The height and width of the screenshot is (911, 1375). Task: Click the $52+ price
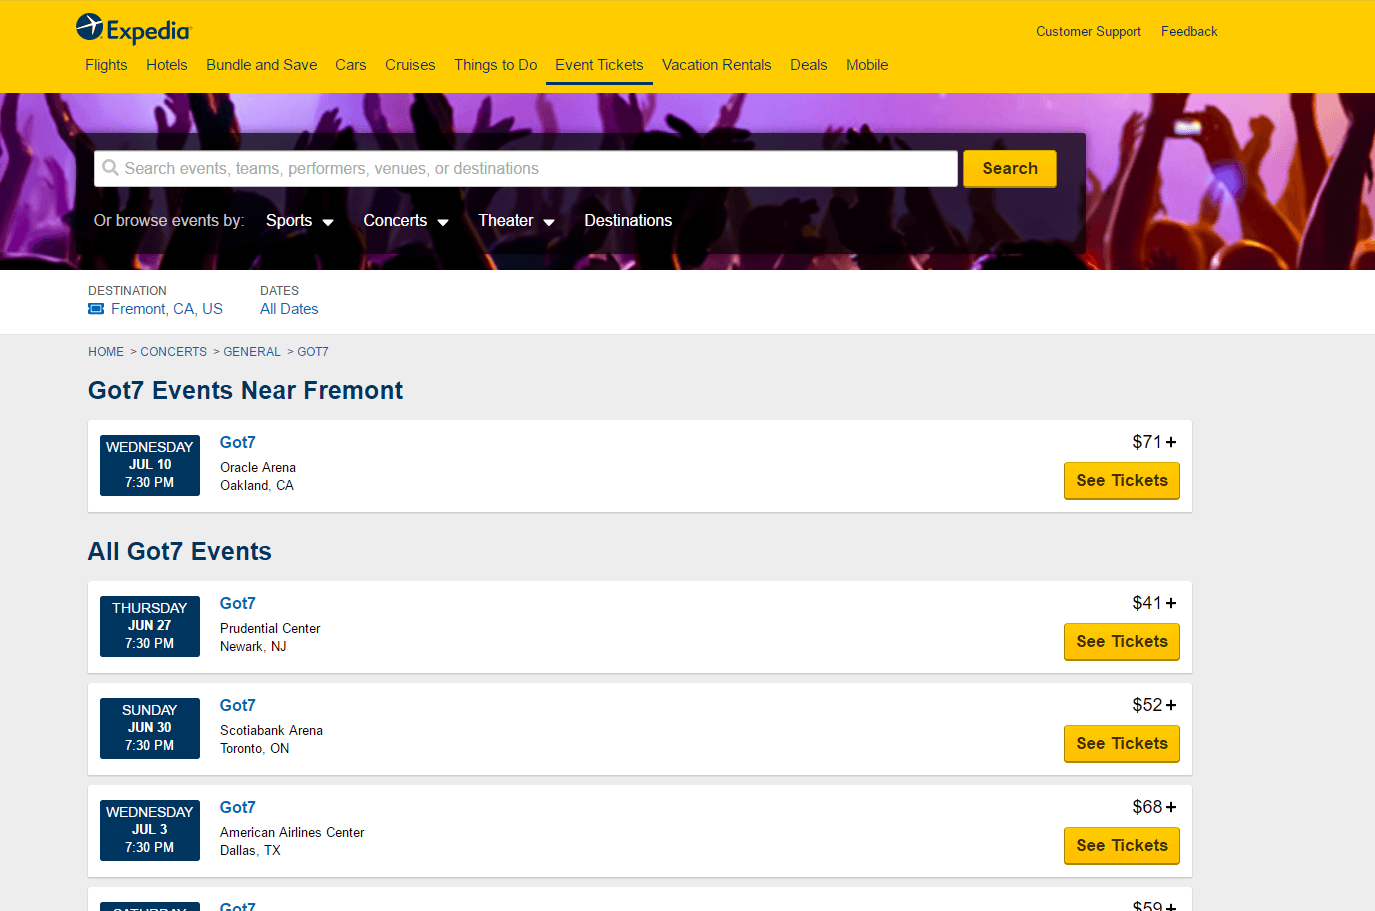point(1154,705)
